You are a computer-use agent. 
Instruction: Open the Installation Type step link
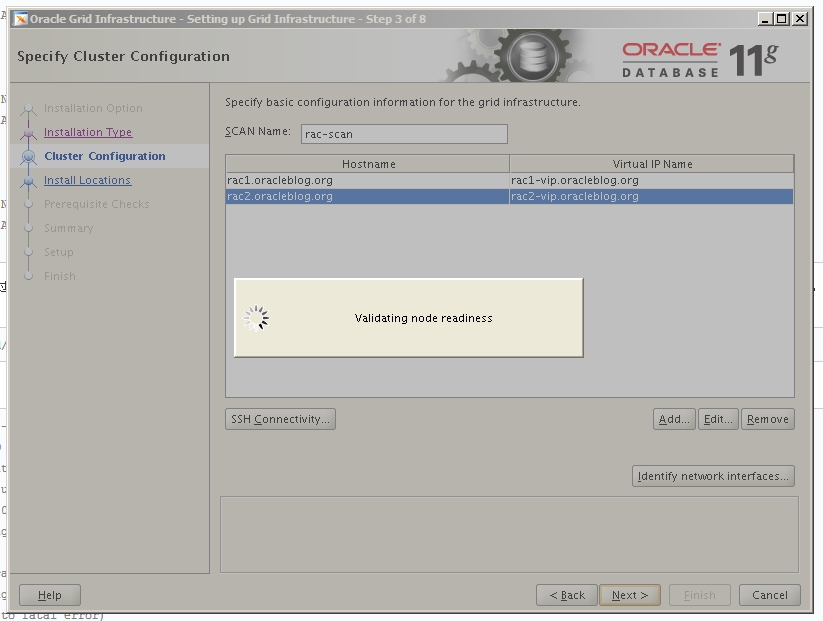(88, 132)
